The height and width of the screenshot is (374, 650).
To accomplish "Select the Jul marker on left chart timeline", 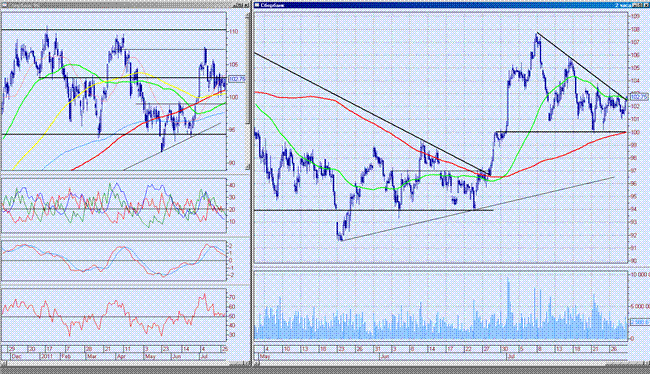I will (x=204, y=356).
